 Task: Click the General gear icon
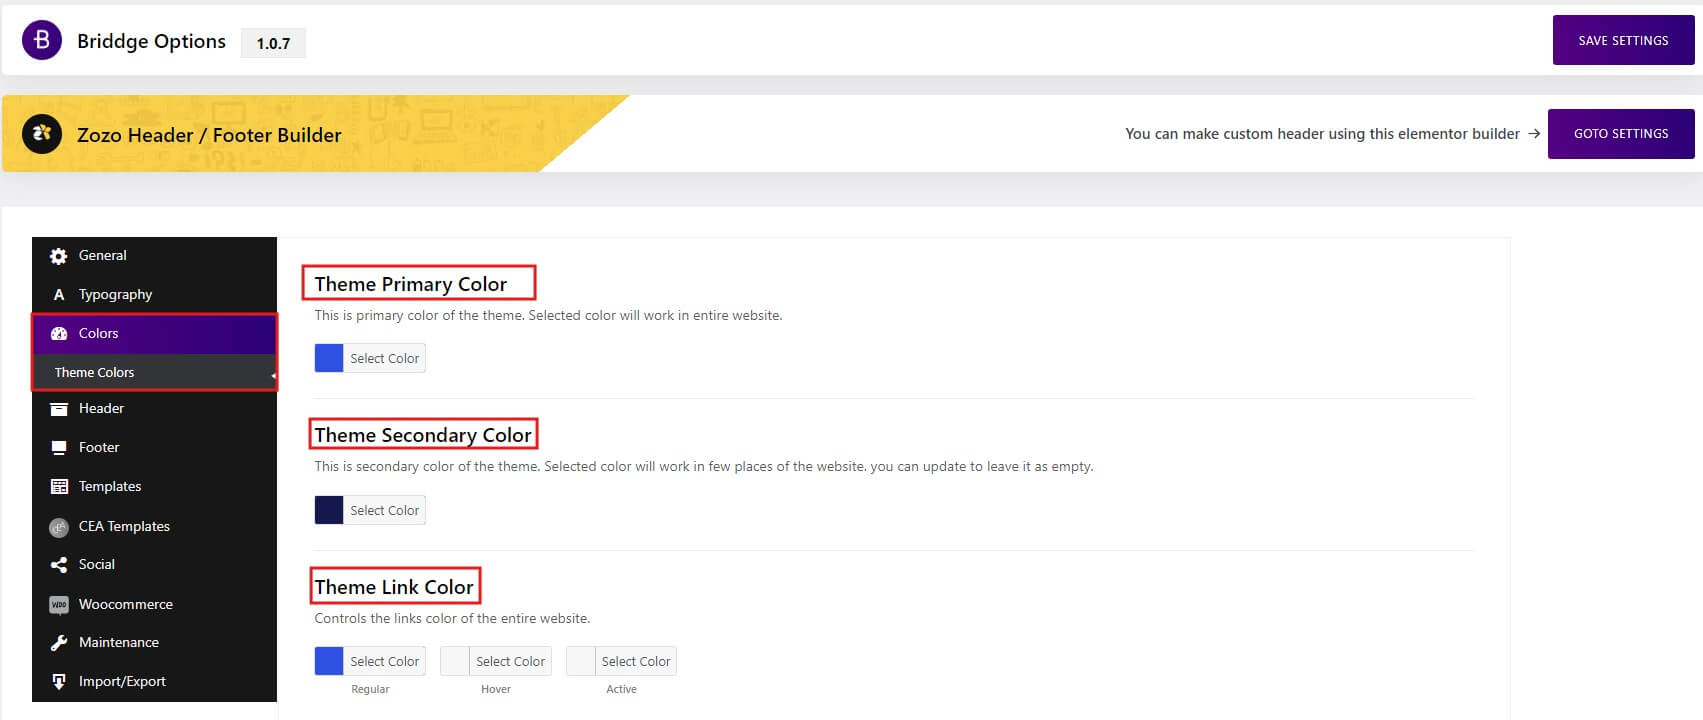coord(59,256)
